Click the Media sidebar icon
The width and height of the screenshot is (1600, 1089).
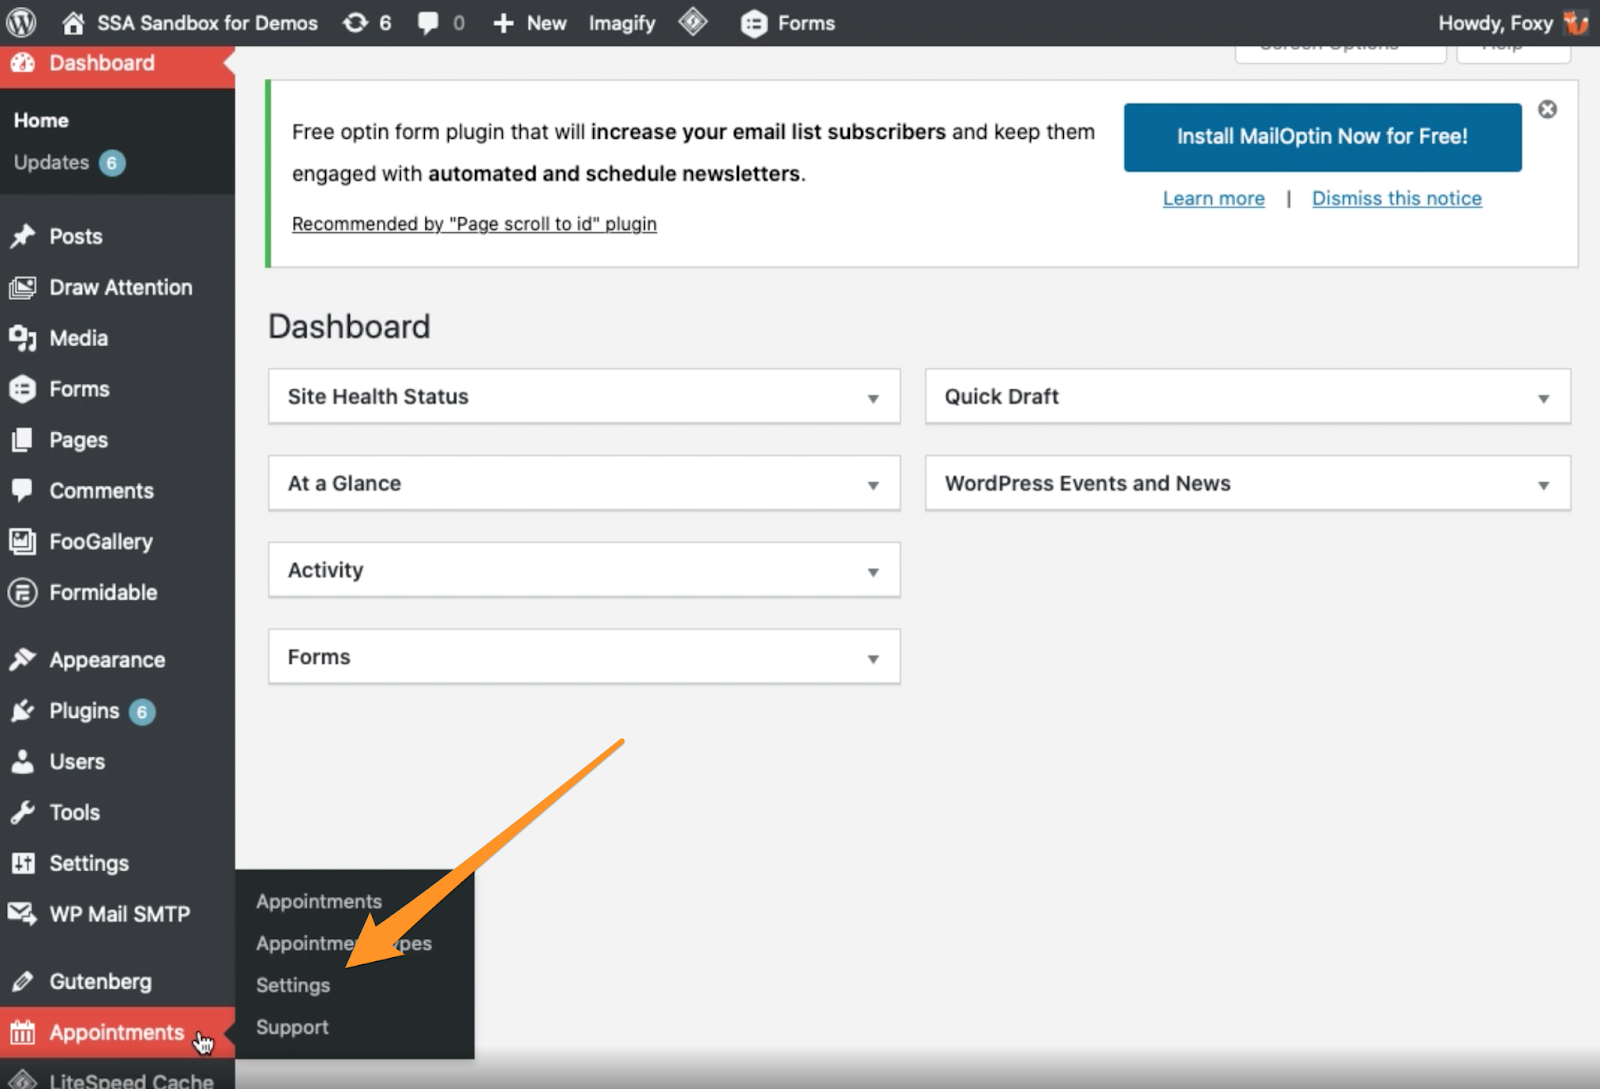(23, 338)
